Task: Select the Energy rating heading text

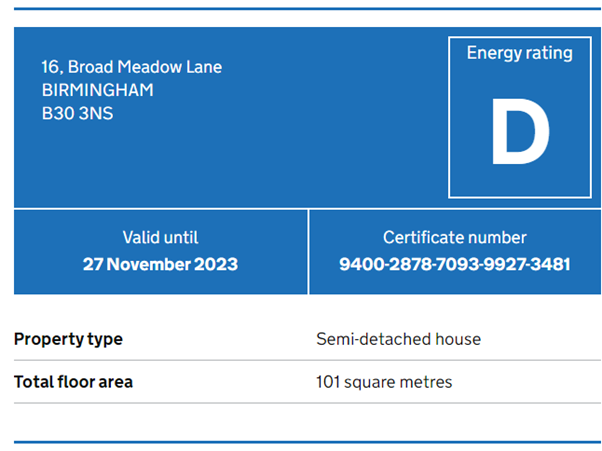Action: click(x=519, y=53)
